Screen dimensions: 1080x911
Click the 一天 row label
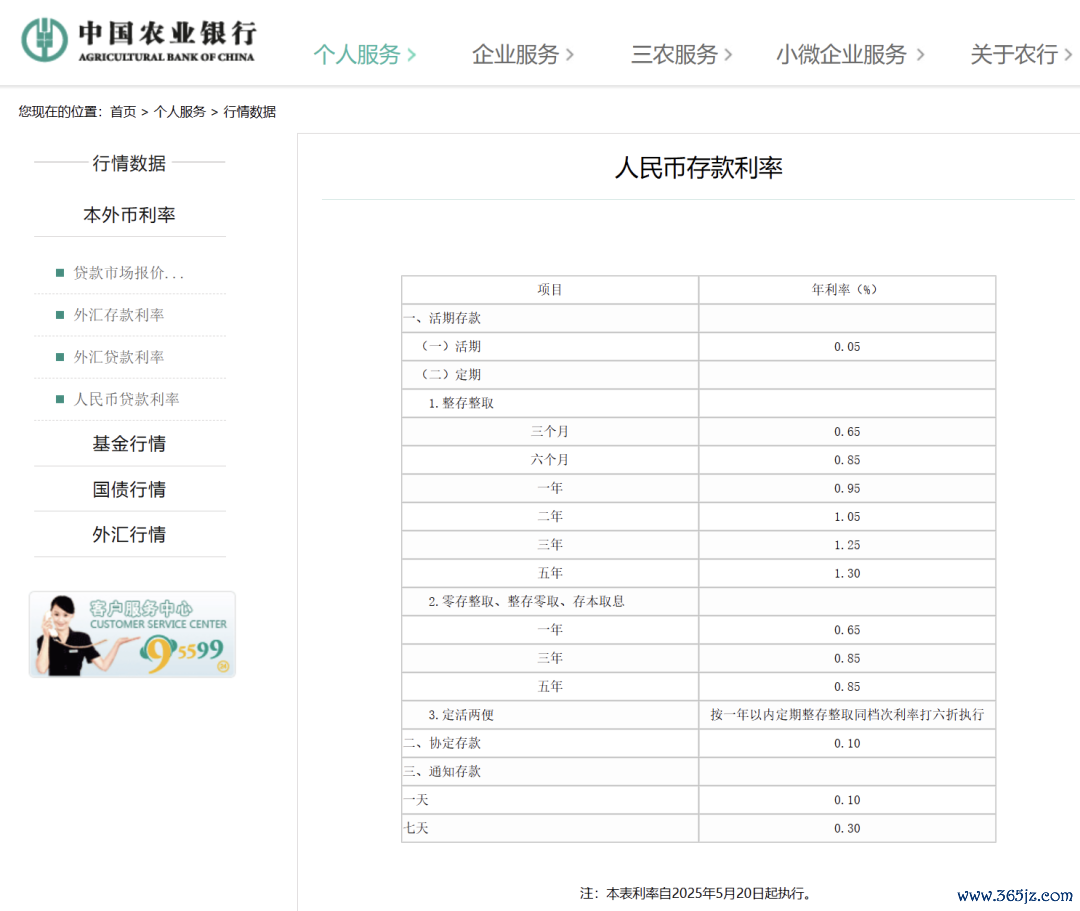416,799
